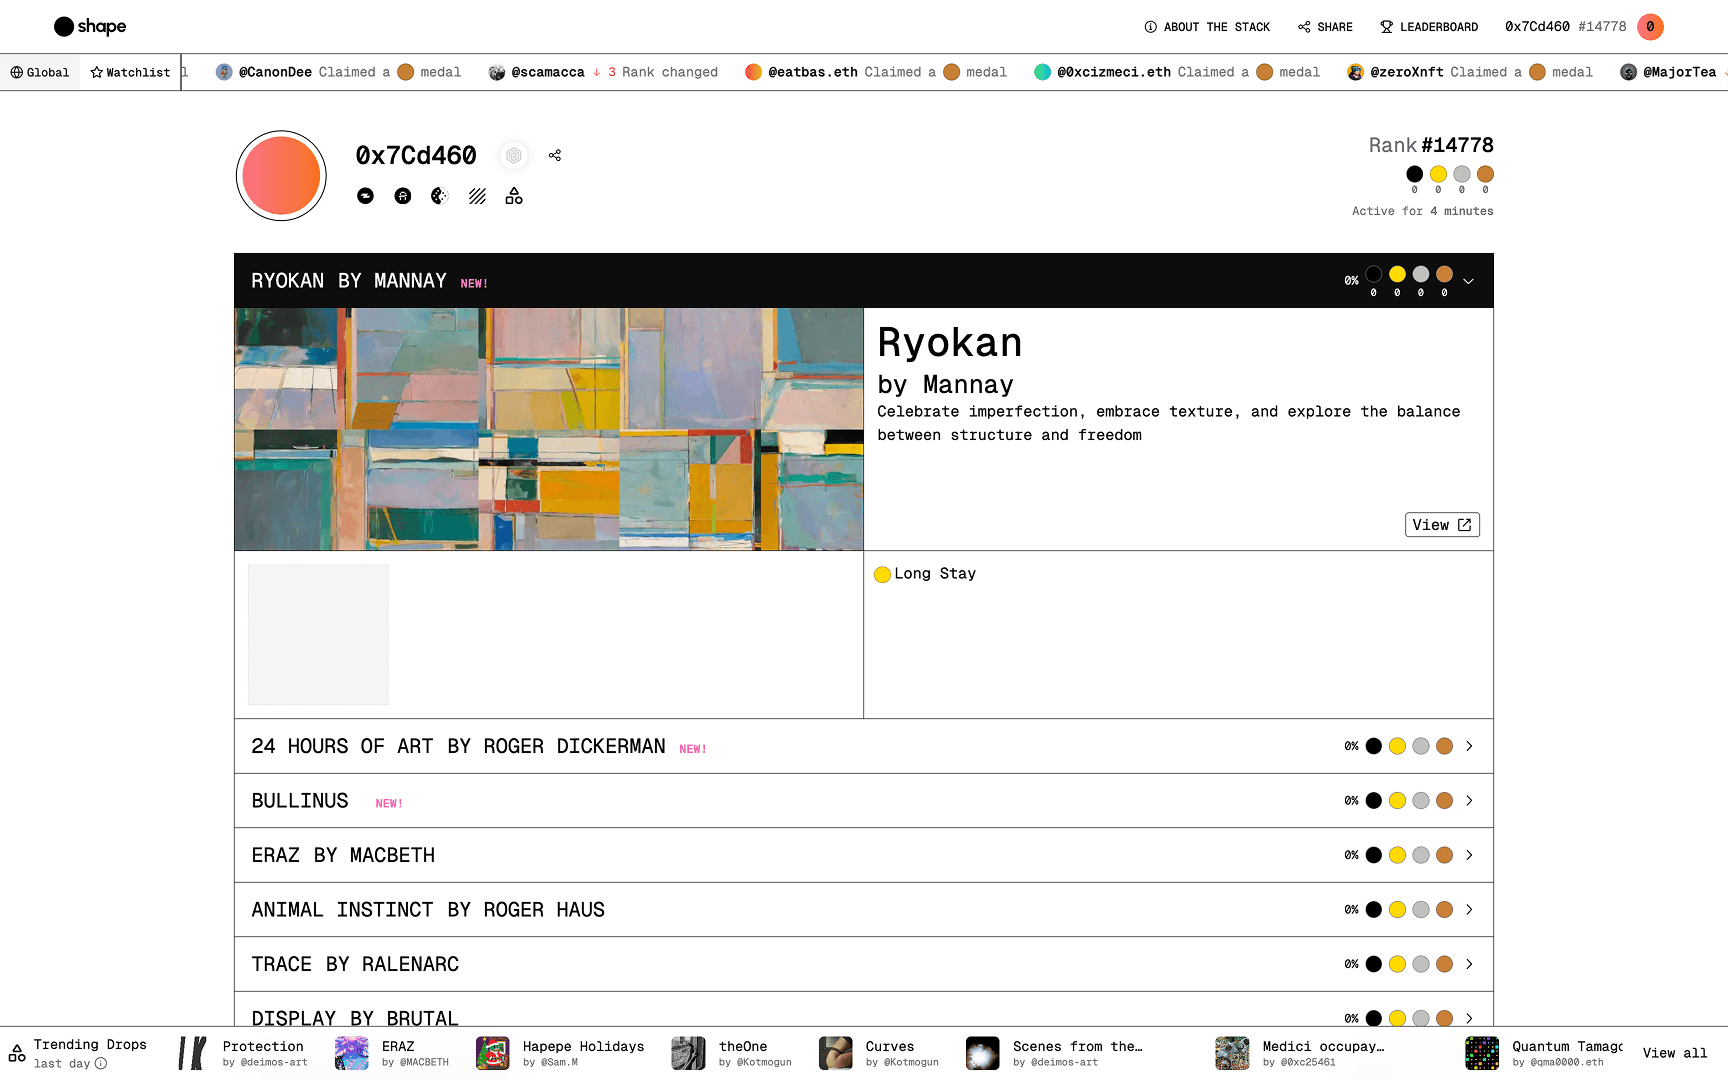Click the half-dotted circle icon under the address

439,196
